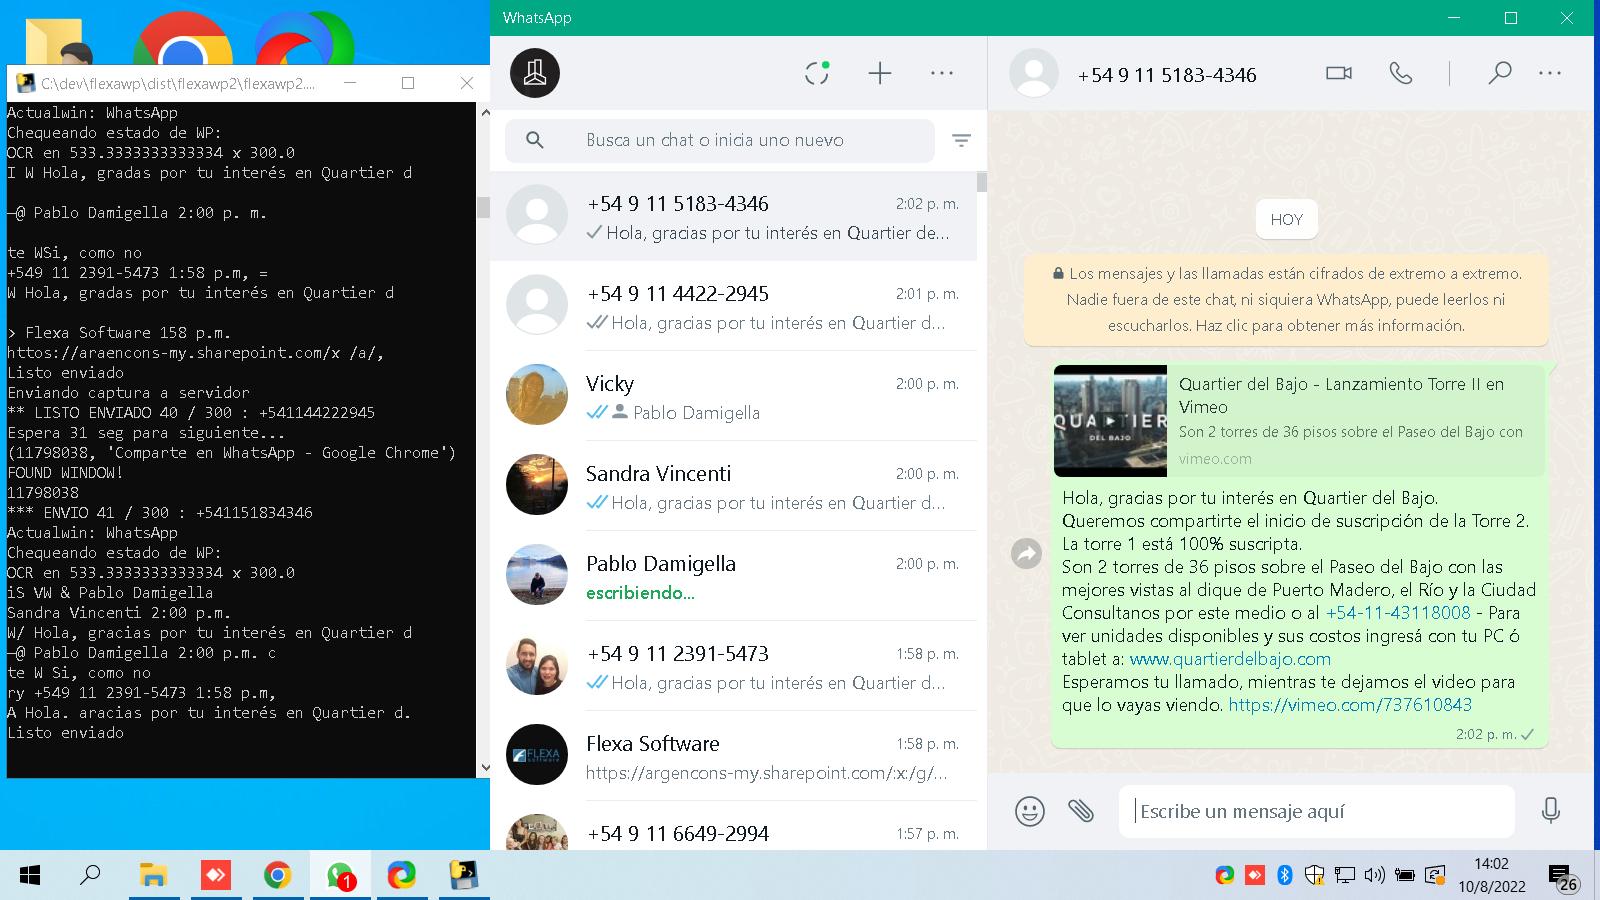The height and width of the screenshot is (900, 1600).
Task: Open Bluetooth tray icon
Action: 1285,876
